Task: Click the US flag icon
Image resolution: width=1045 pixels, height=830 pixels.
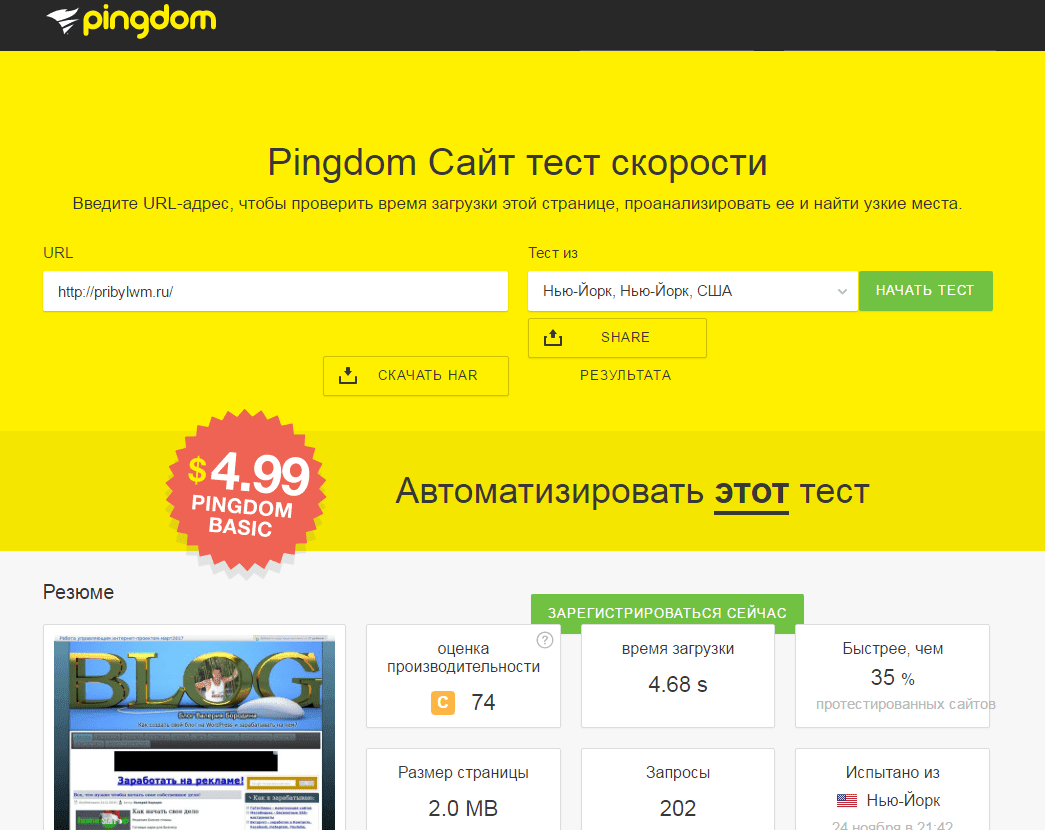Action: 846,801
